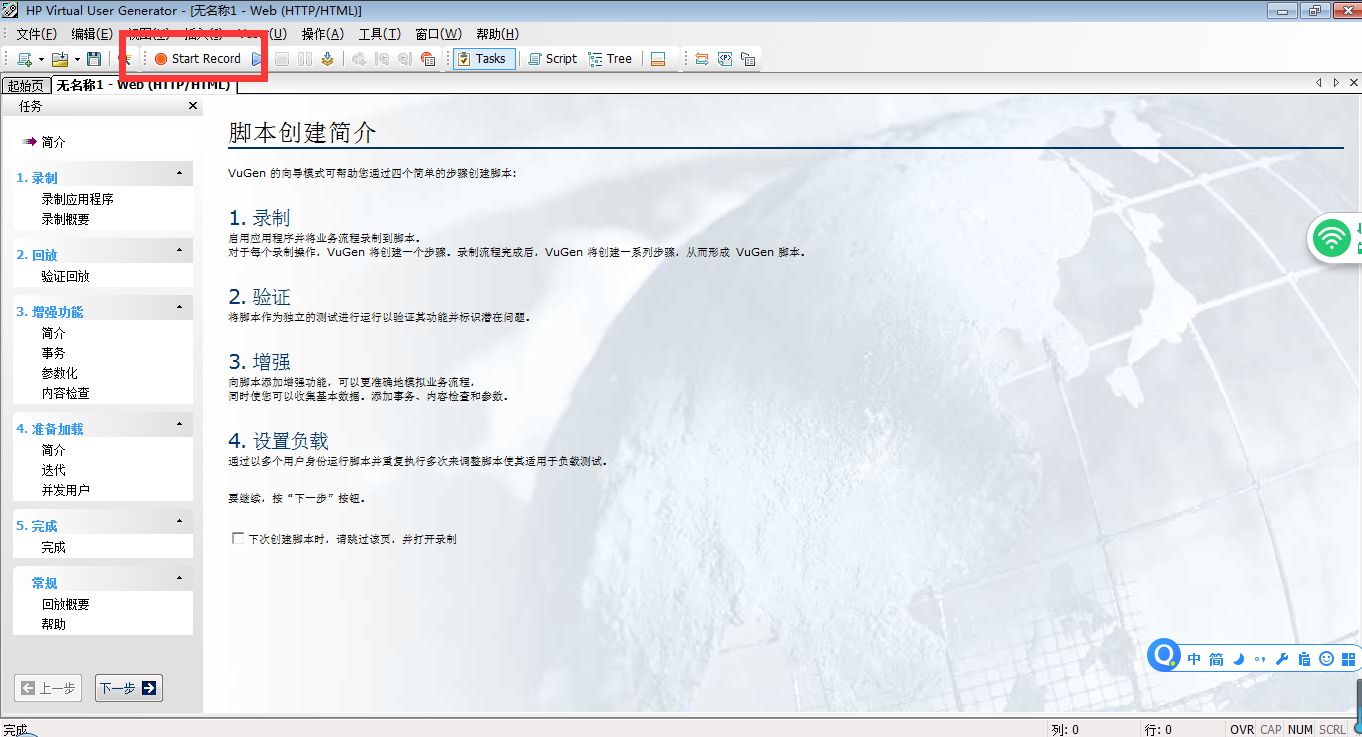Check the skip-this-page checkbox
1362x737 pixels.
pos(238,538)
